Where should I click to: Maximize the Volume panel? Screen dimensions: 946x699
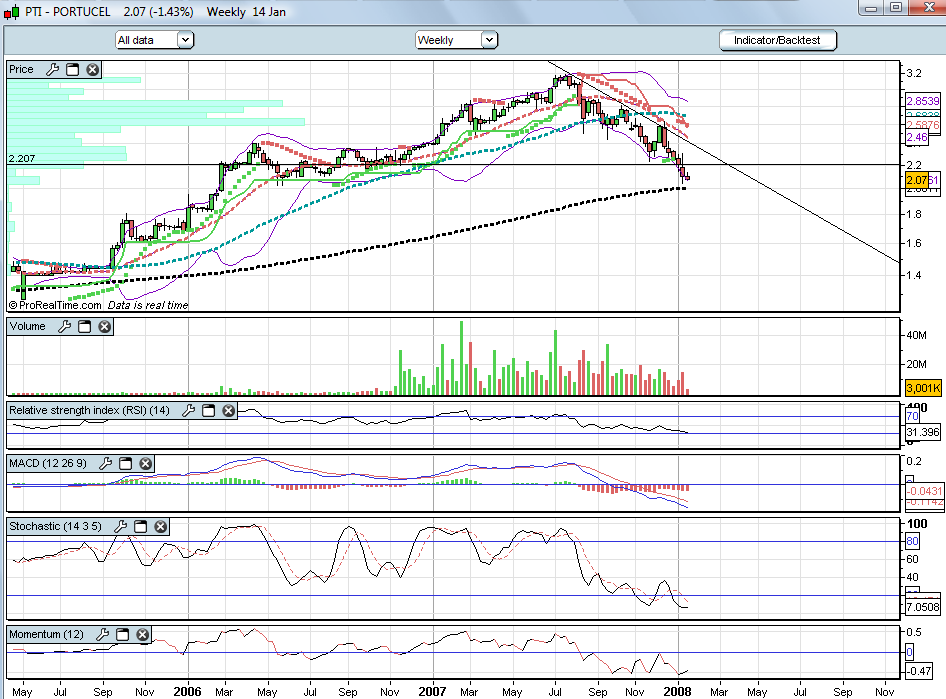pyautogui.click(x=84, y=326)
